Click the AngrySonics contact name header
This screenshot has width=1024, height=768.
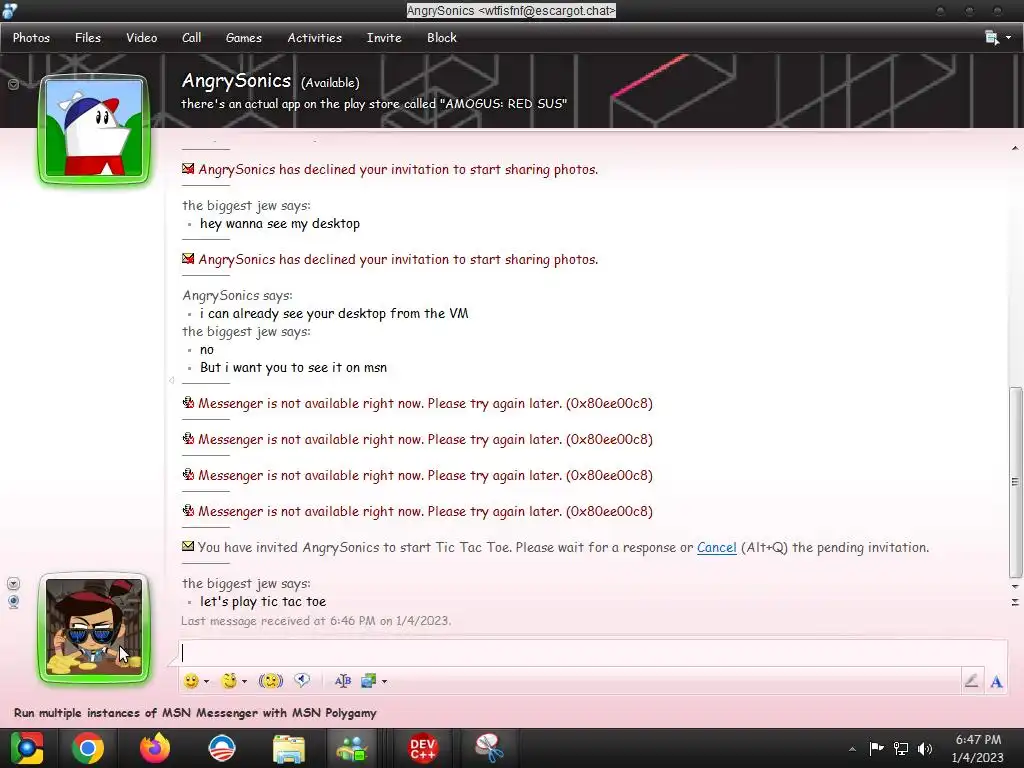coord(236,81)
